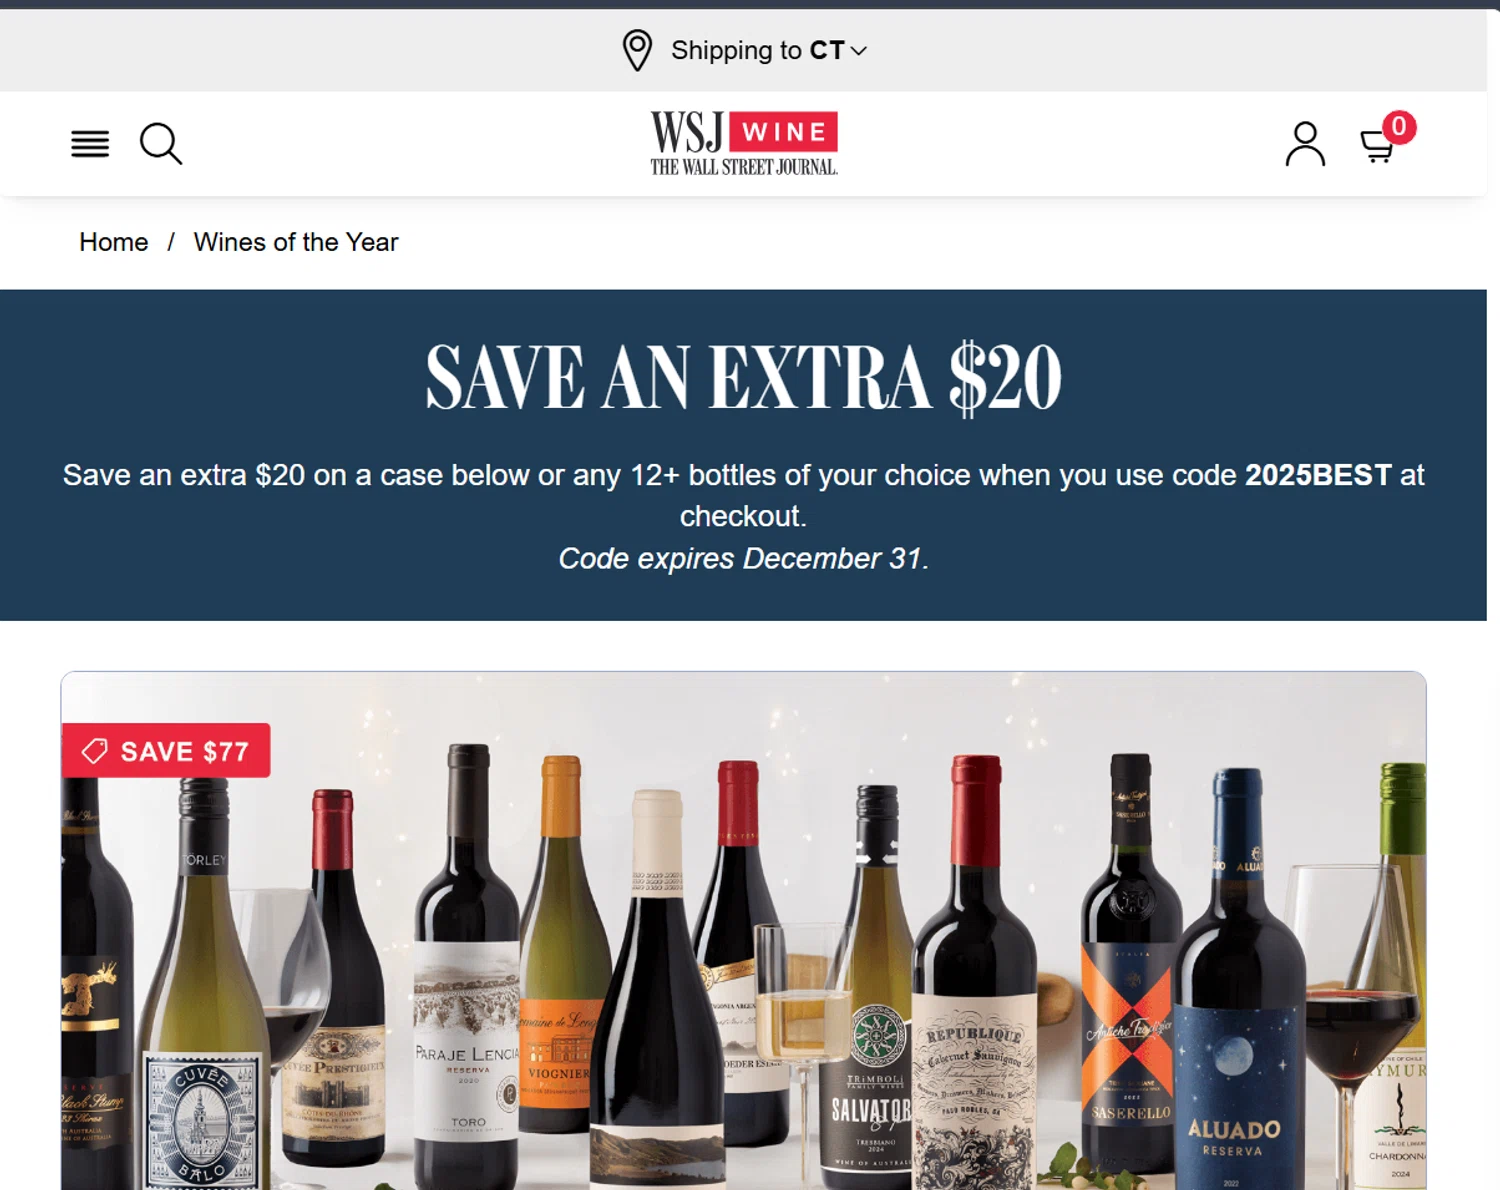Viewport: 1500px width, 1190px height.
Task: View the shopping cart icon
Action: pyautogui.click(x=1377, y=147)
